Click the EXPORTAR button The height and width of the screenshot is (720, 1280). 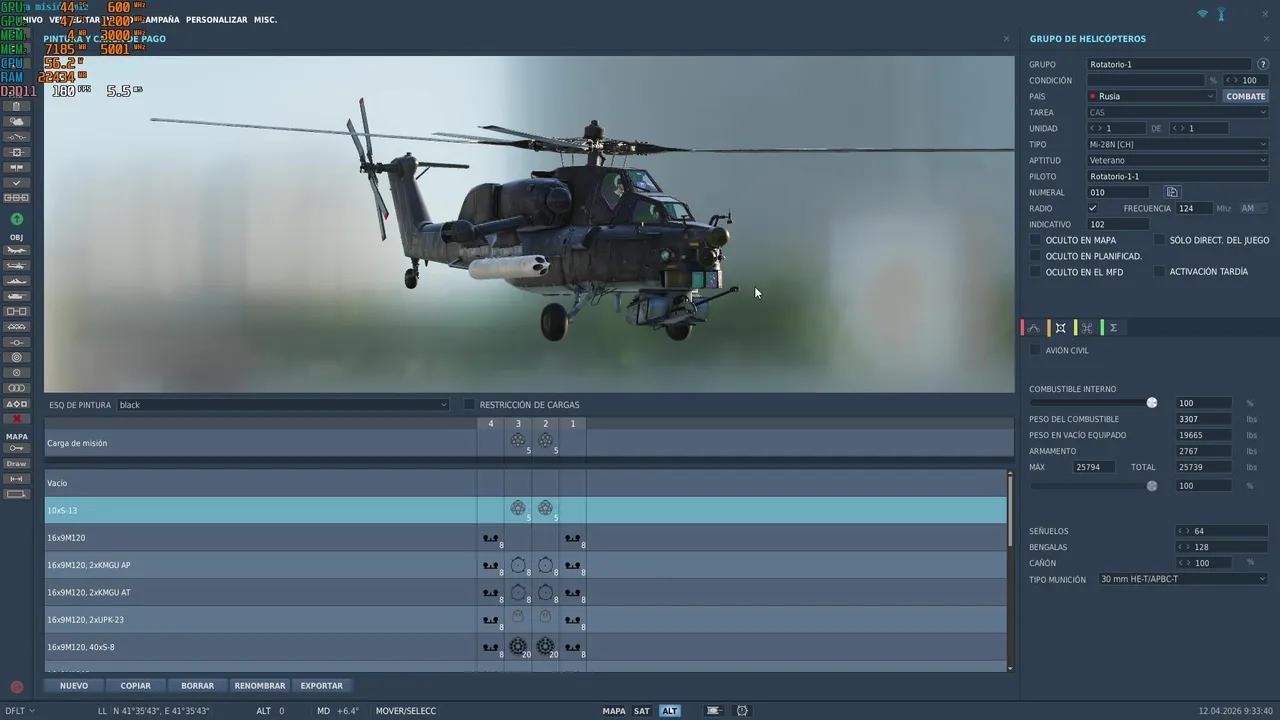(322, 686)
